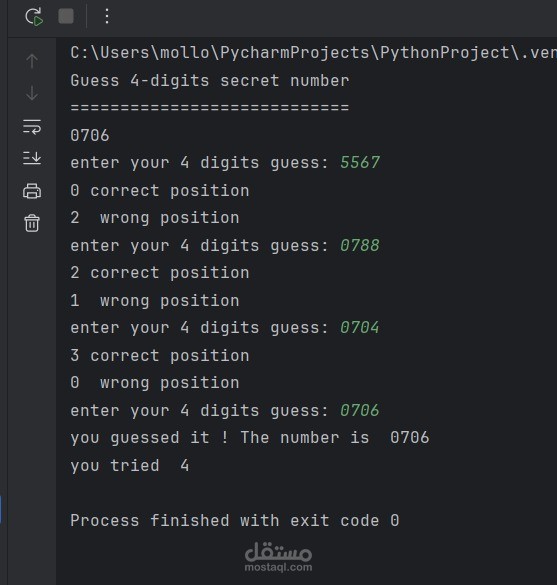Click the Clear All trash icon

32,223
